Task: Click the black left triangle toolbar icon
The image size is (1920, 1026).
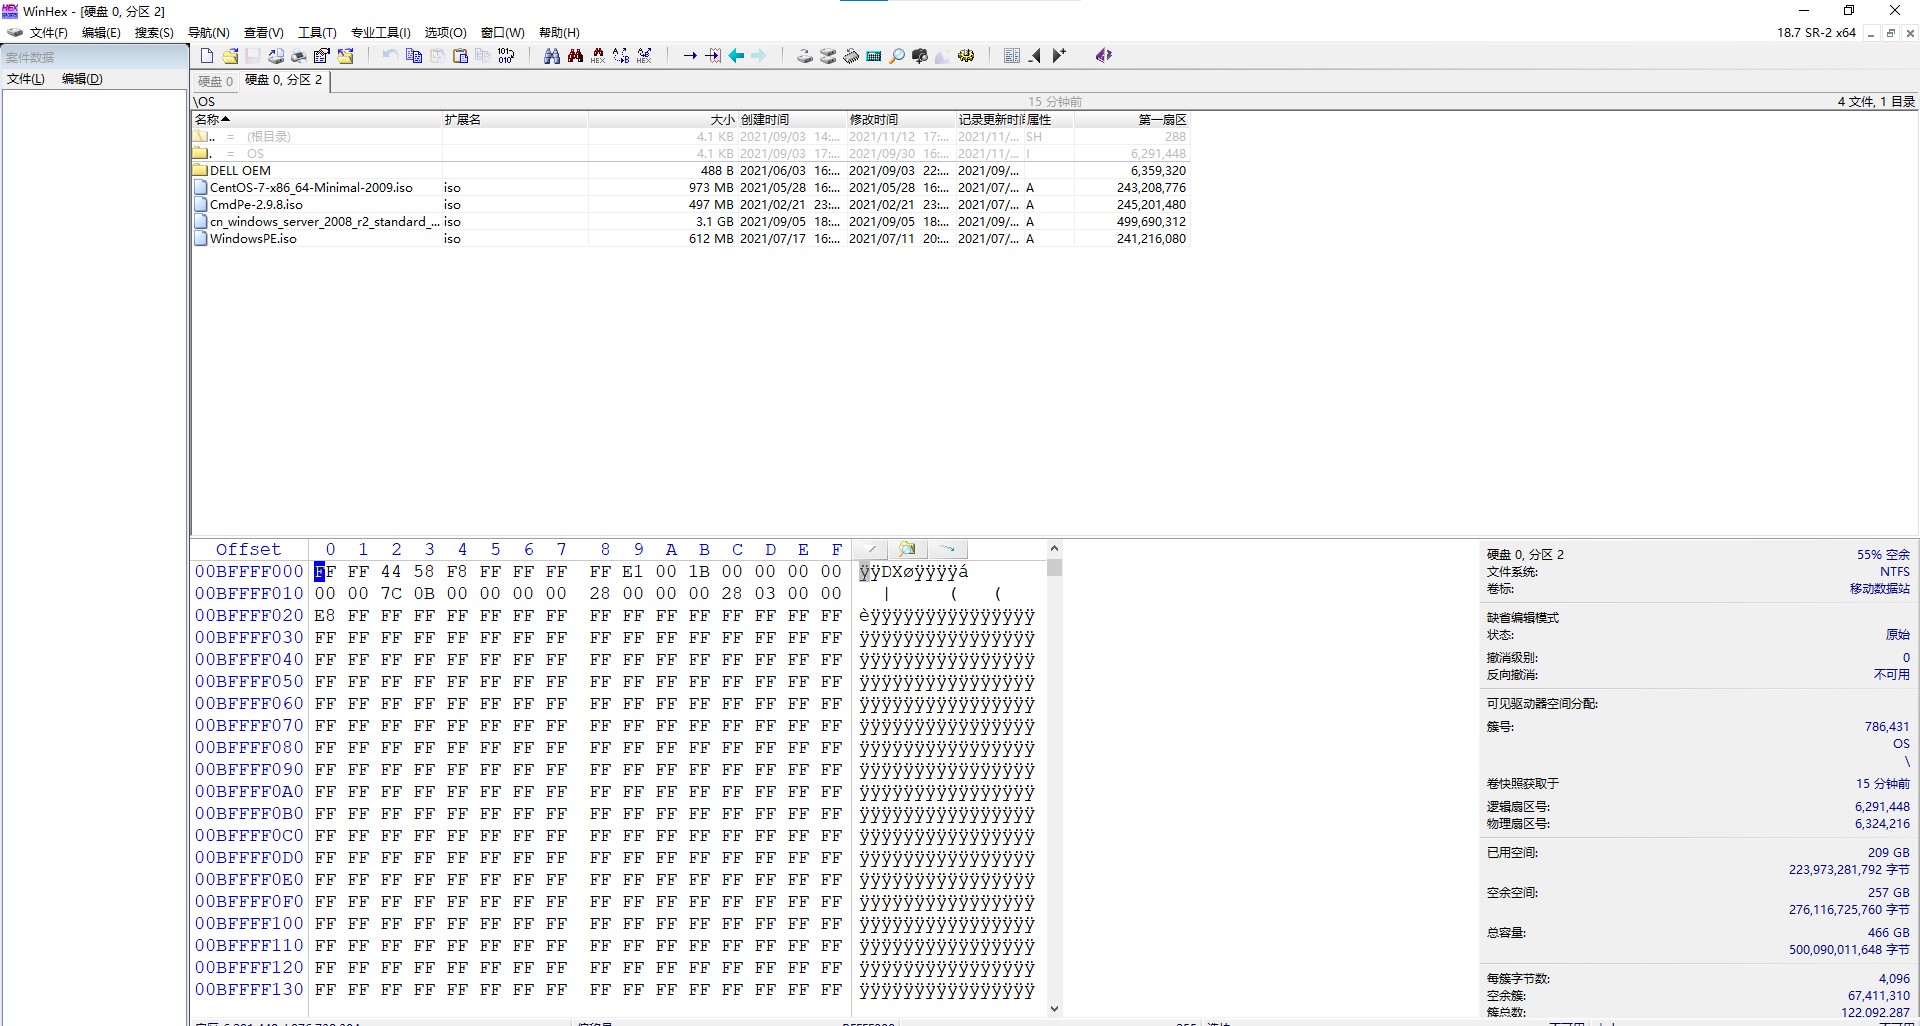Action: (x=1035, y=56)
